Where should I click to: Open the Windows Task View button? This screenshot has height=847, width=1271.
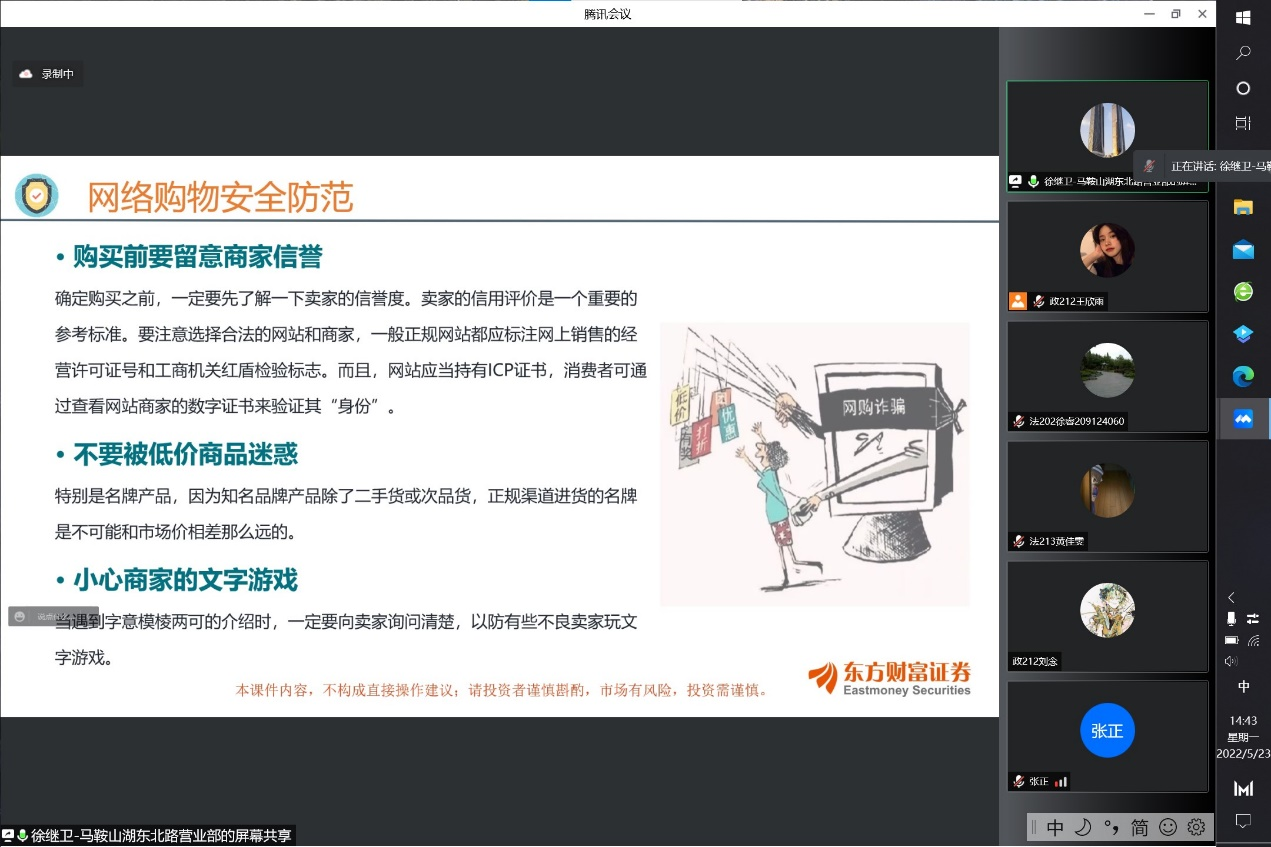pyautogui.click(x=1243, y=123)
